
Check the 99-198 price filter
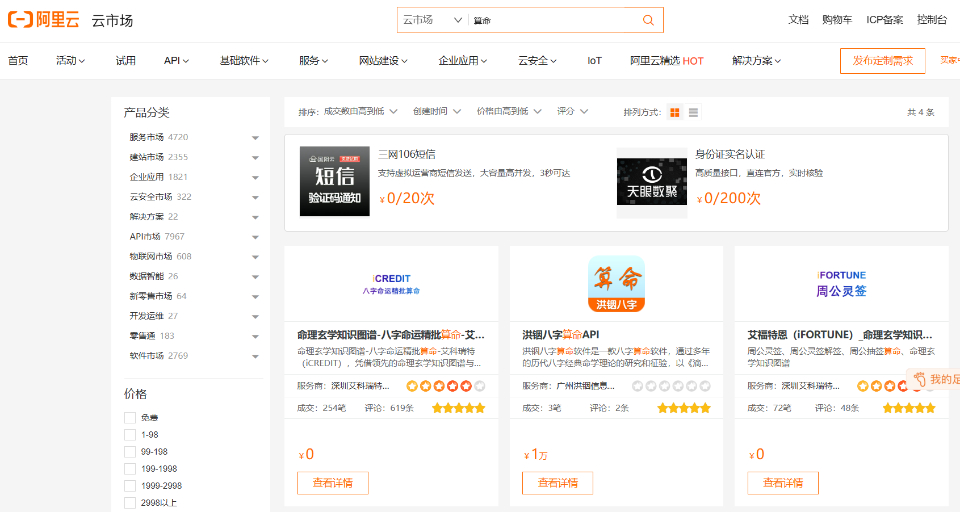(x=130, y=452)
